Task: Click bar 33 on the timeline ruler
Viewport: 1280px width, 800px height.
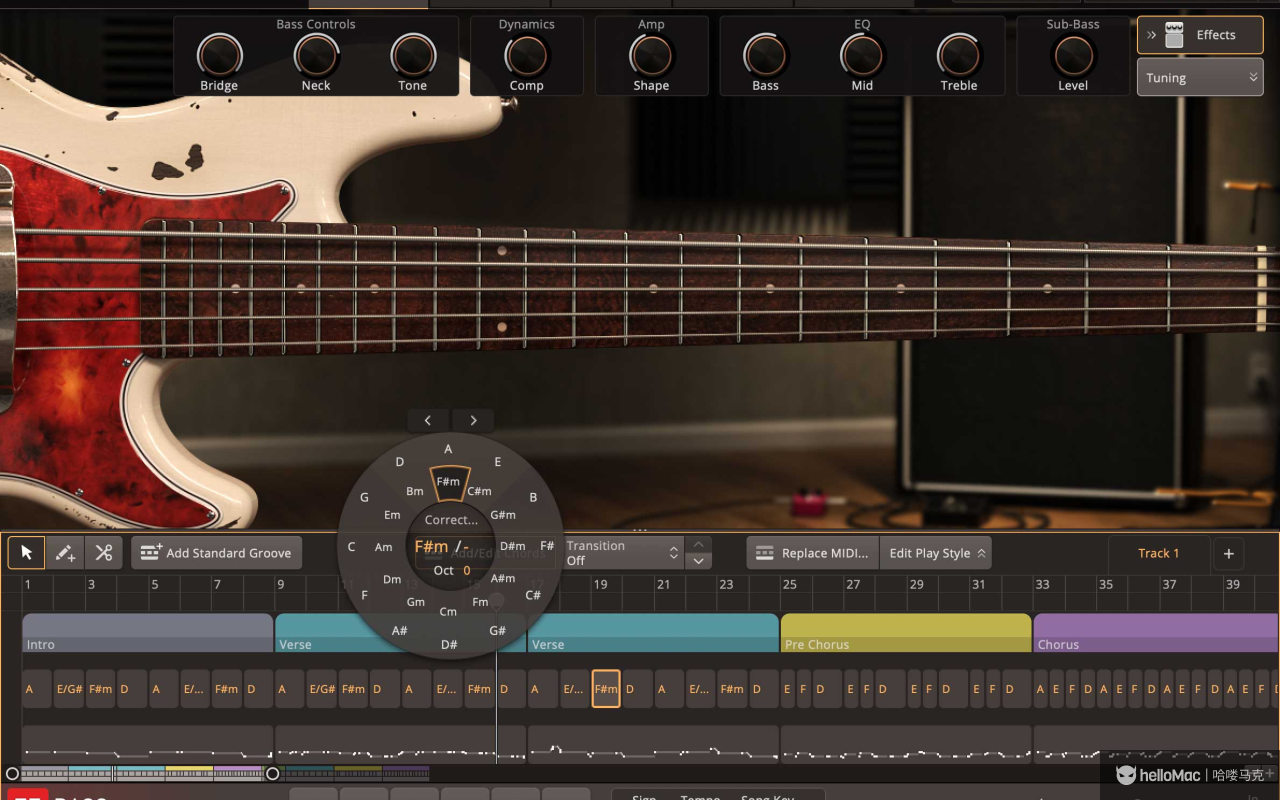Action: (x=1042, y=584)
